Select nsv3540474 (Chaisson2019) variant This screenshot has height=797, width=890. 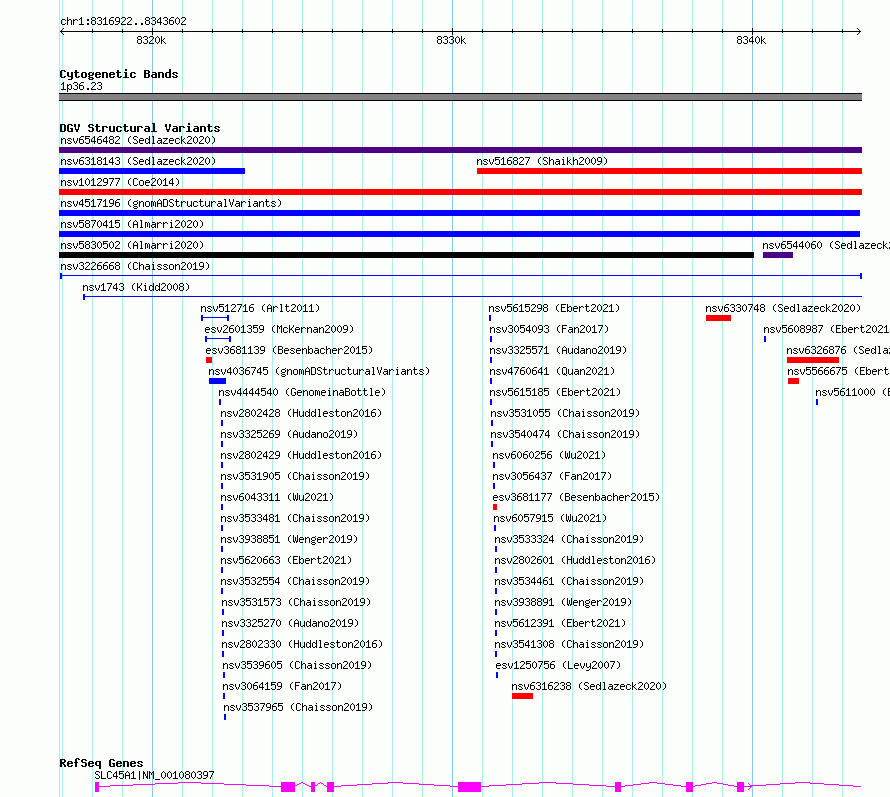(565, 434)
